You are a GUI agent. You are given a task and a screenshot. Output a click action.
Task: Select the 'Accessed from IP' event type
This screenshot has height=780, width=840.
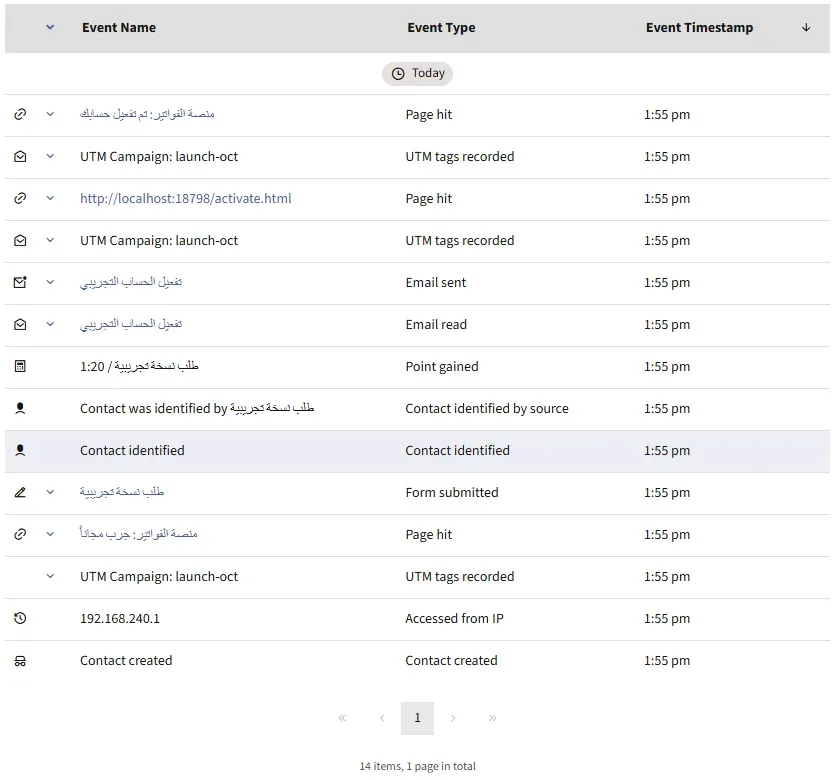click(x=454, y=619)
